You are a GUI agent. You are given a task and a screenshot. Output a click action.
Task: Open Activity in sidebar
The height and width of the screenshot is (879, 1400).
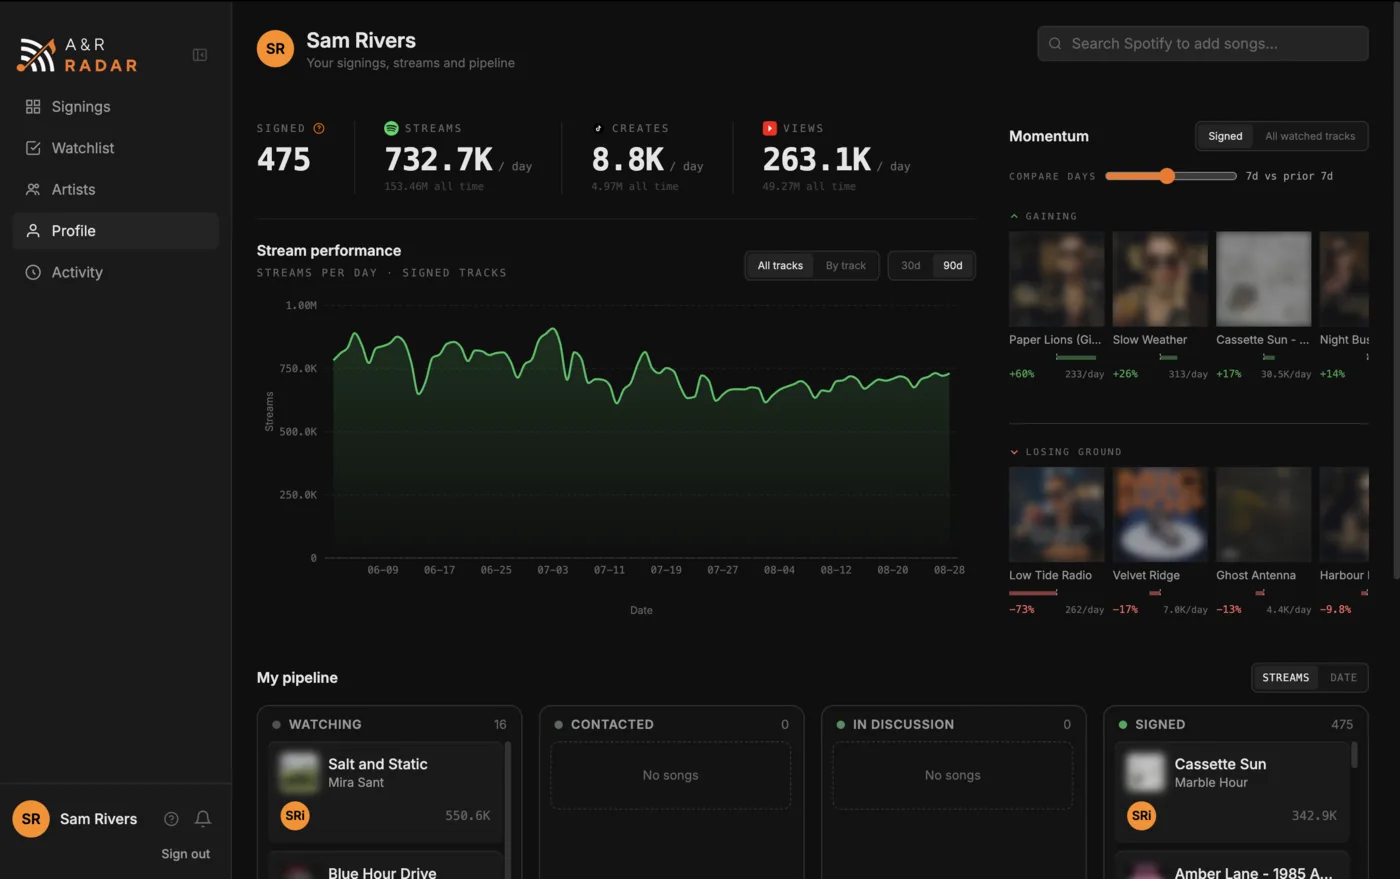[x=115, y=272]
